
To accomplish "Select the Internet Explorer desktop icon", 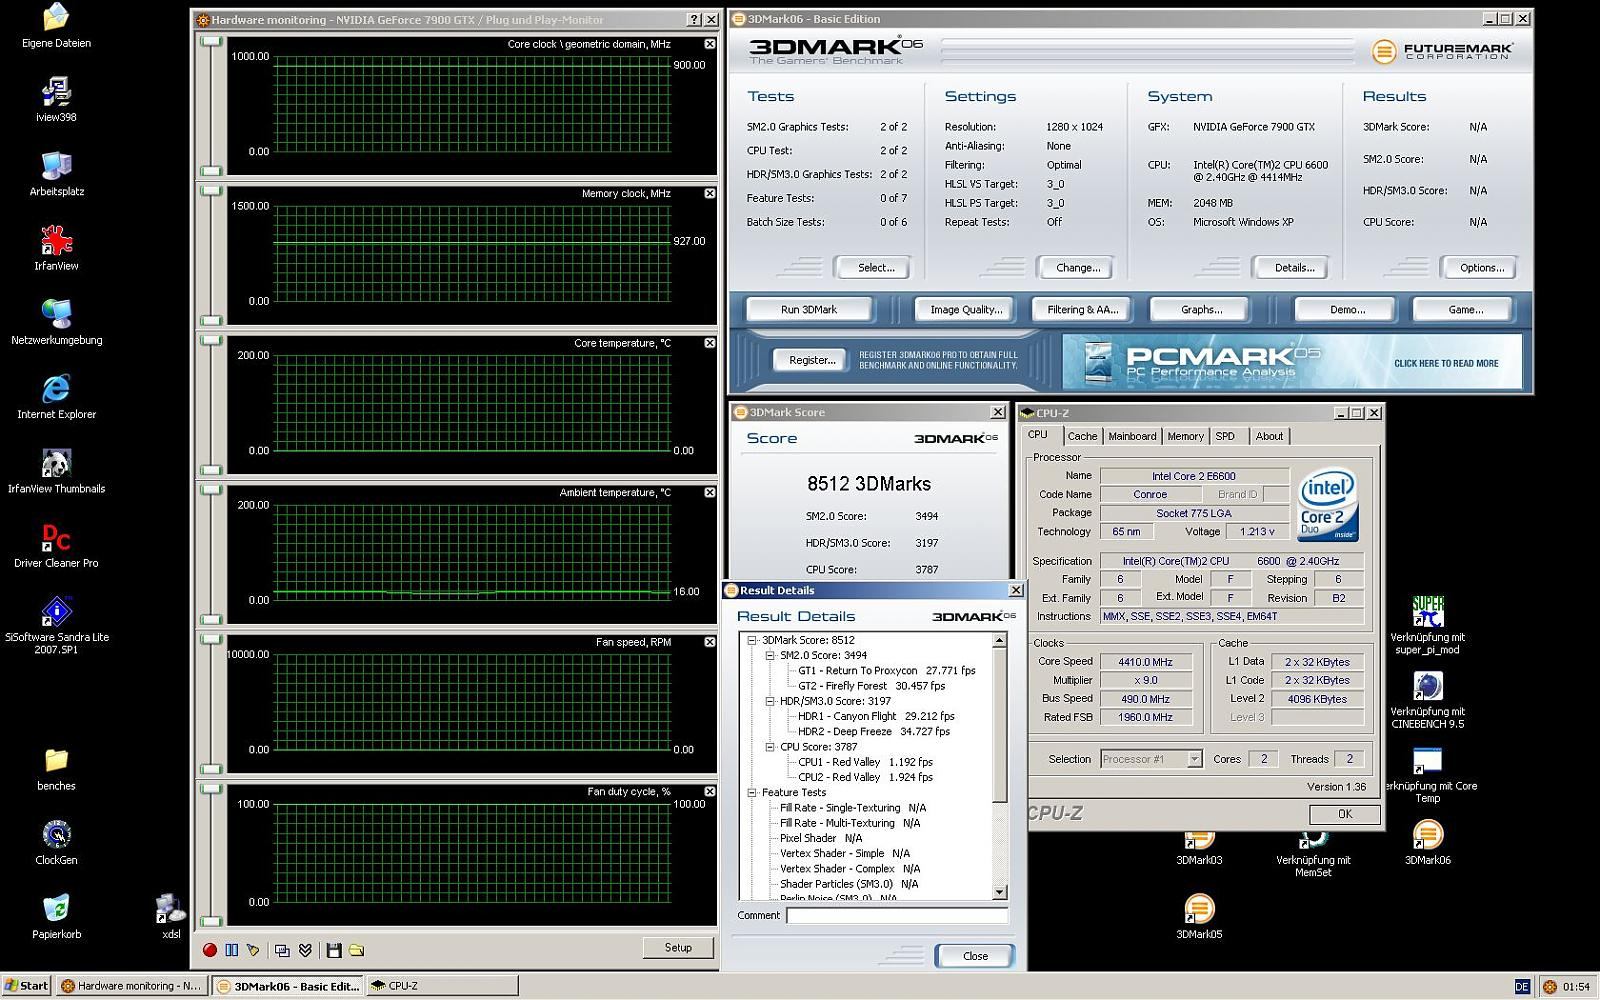I will coord(56,397).
